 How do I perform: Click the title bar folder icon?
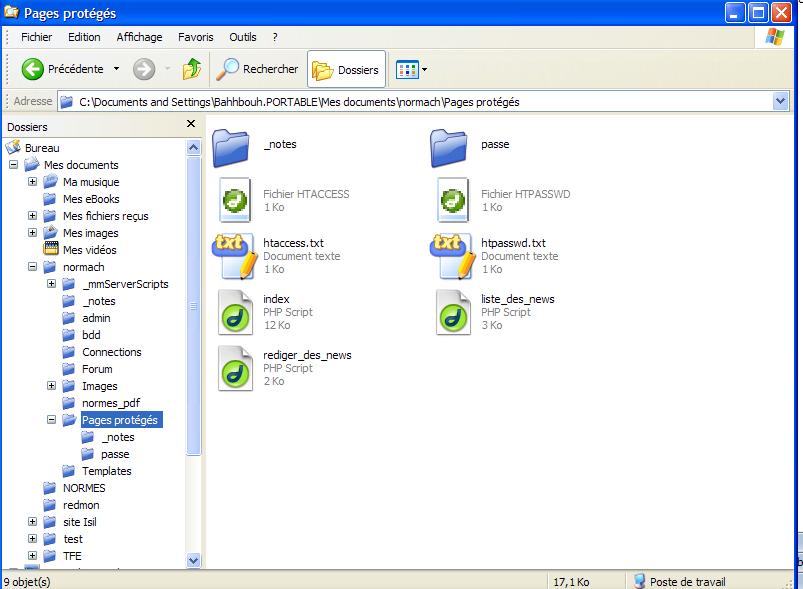point(11,12)
